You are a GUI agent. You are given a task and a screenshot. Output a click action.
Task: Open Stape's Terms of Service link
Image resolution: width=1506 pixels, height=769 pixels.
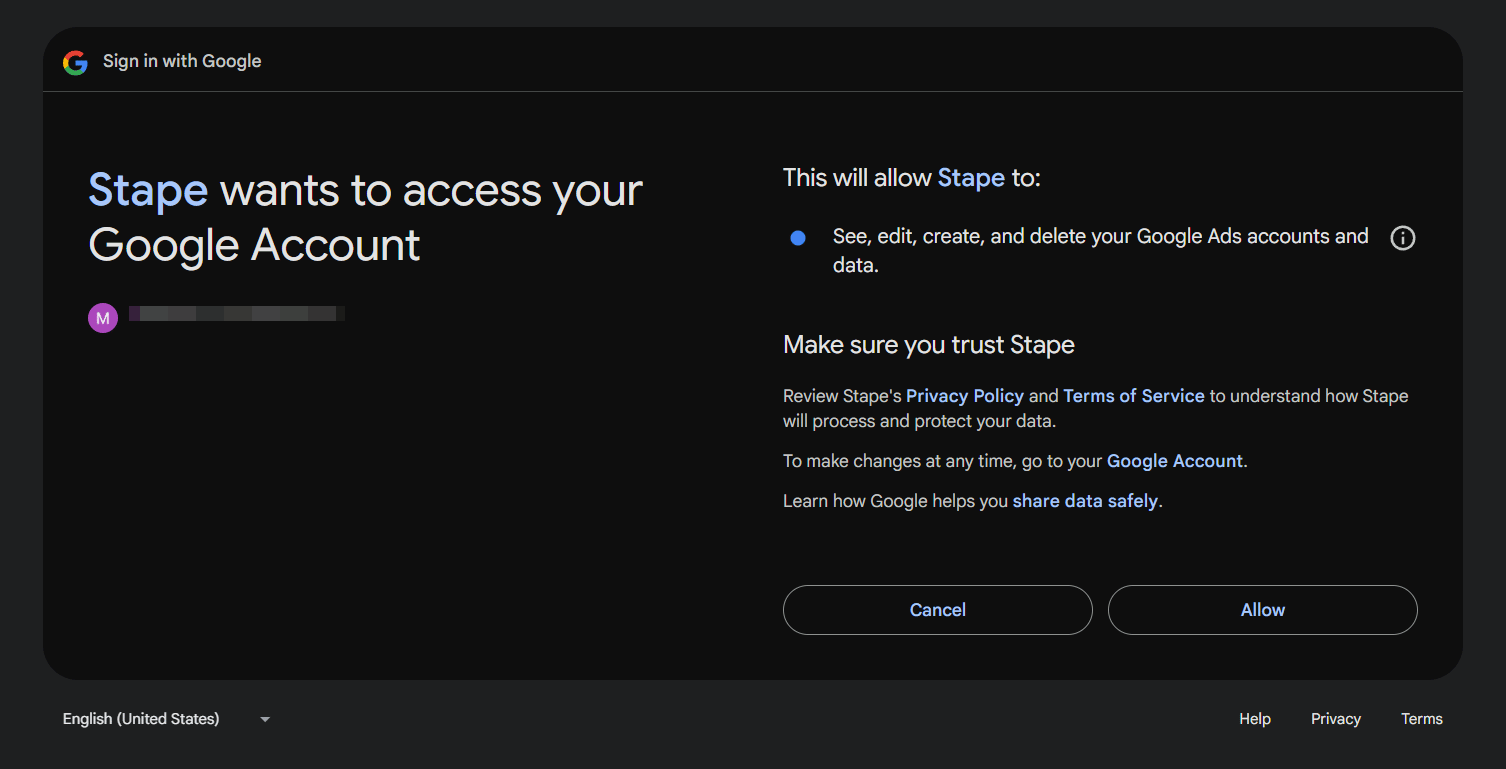coord(1134,396)
